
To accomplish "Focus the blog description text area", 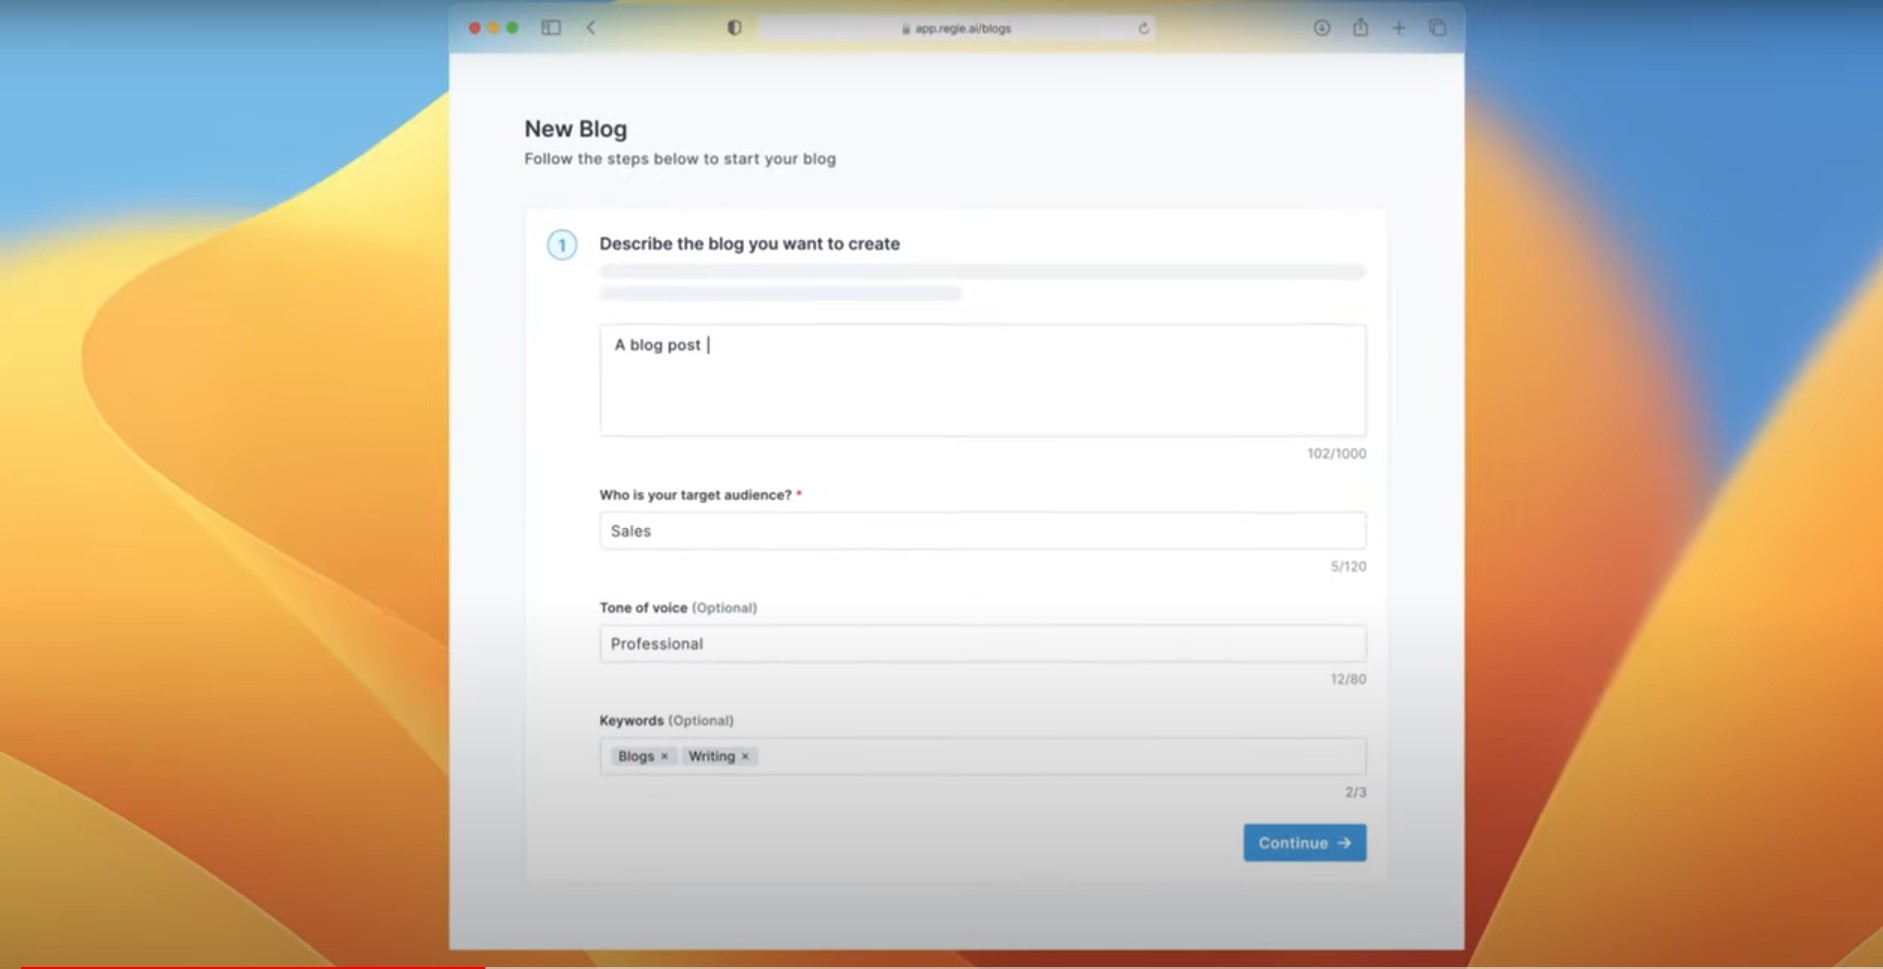I will pyautogui.click(x=982, y=380).
